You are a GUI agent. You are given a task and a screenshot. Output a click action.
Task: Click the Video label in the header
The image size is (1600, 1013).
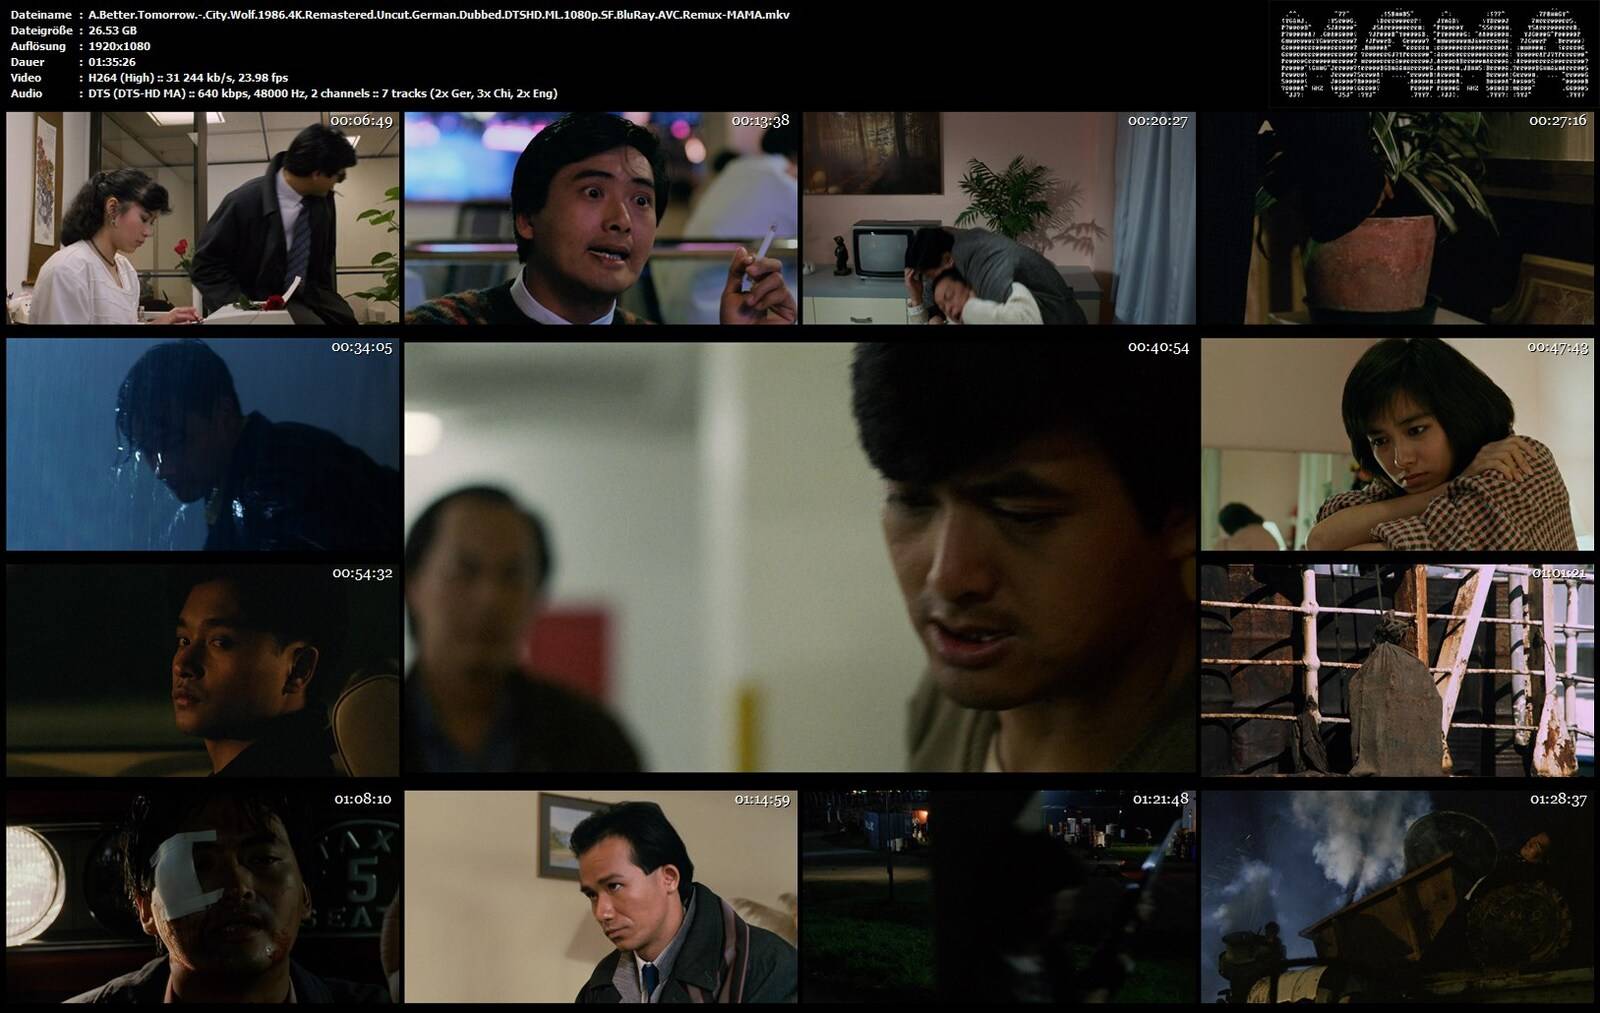click(26, 78)
